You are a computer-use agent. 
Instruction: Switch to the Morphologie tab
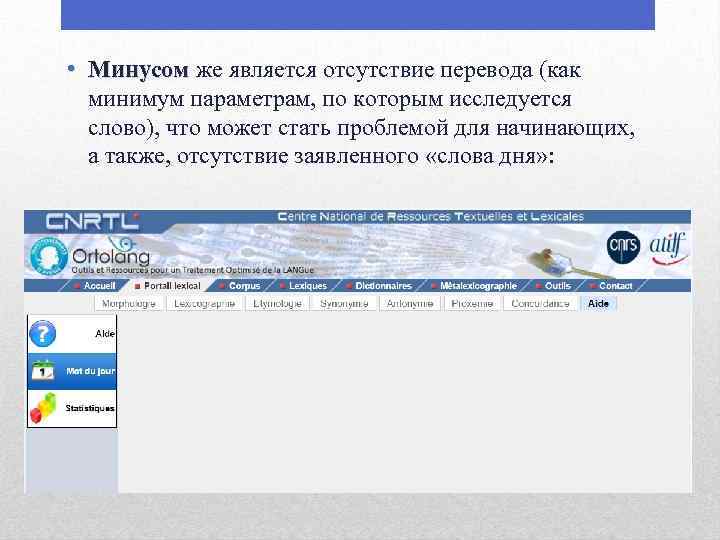129,304
